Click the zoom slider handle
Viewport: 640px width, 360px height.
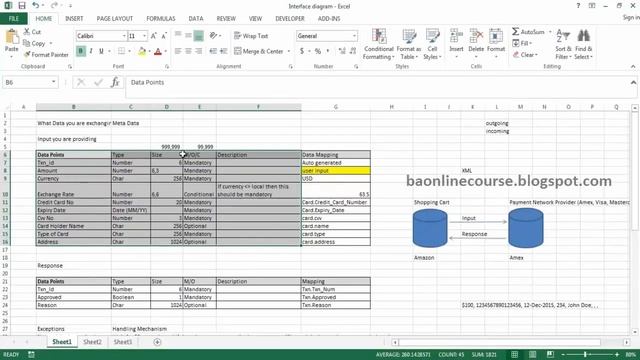[585, 354]
